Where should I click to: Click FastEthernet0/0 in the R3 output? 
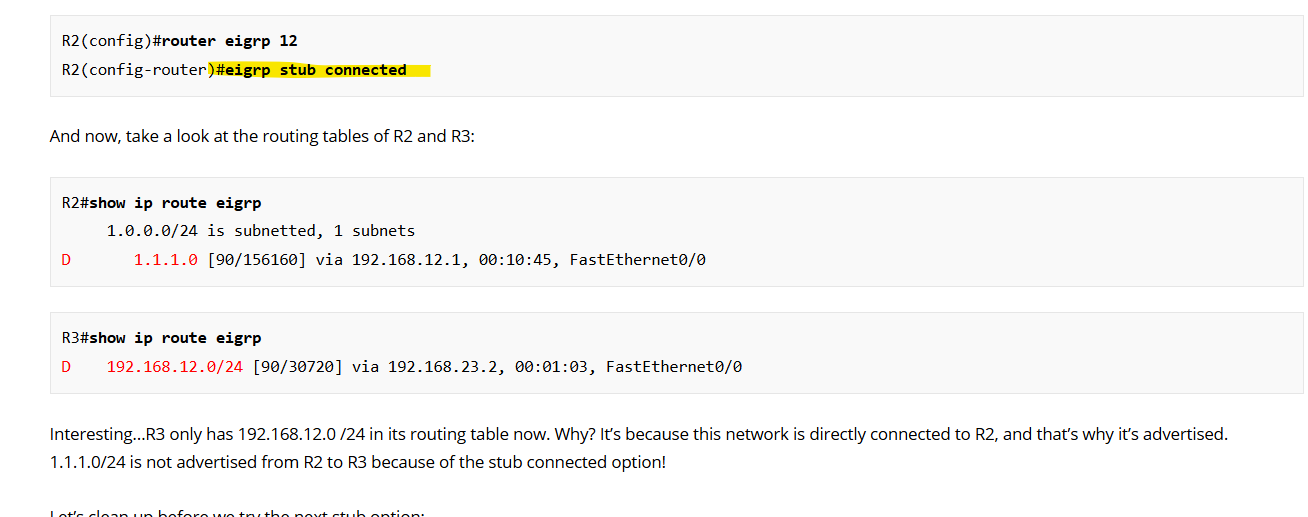(674, 367)
